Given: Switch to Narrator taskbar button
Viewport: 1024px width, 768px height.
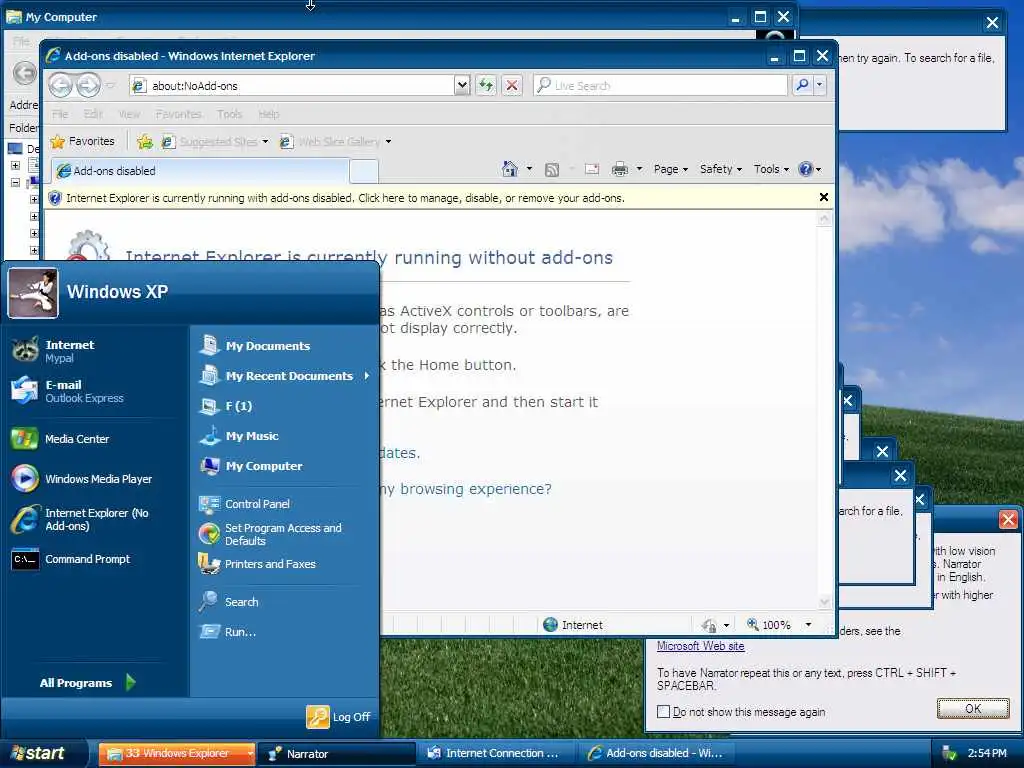Looking at the screenshot, I should pyautogui.click(x=336, y=753).
